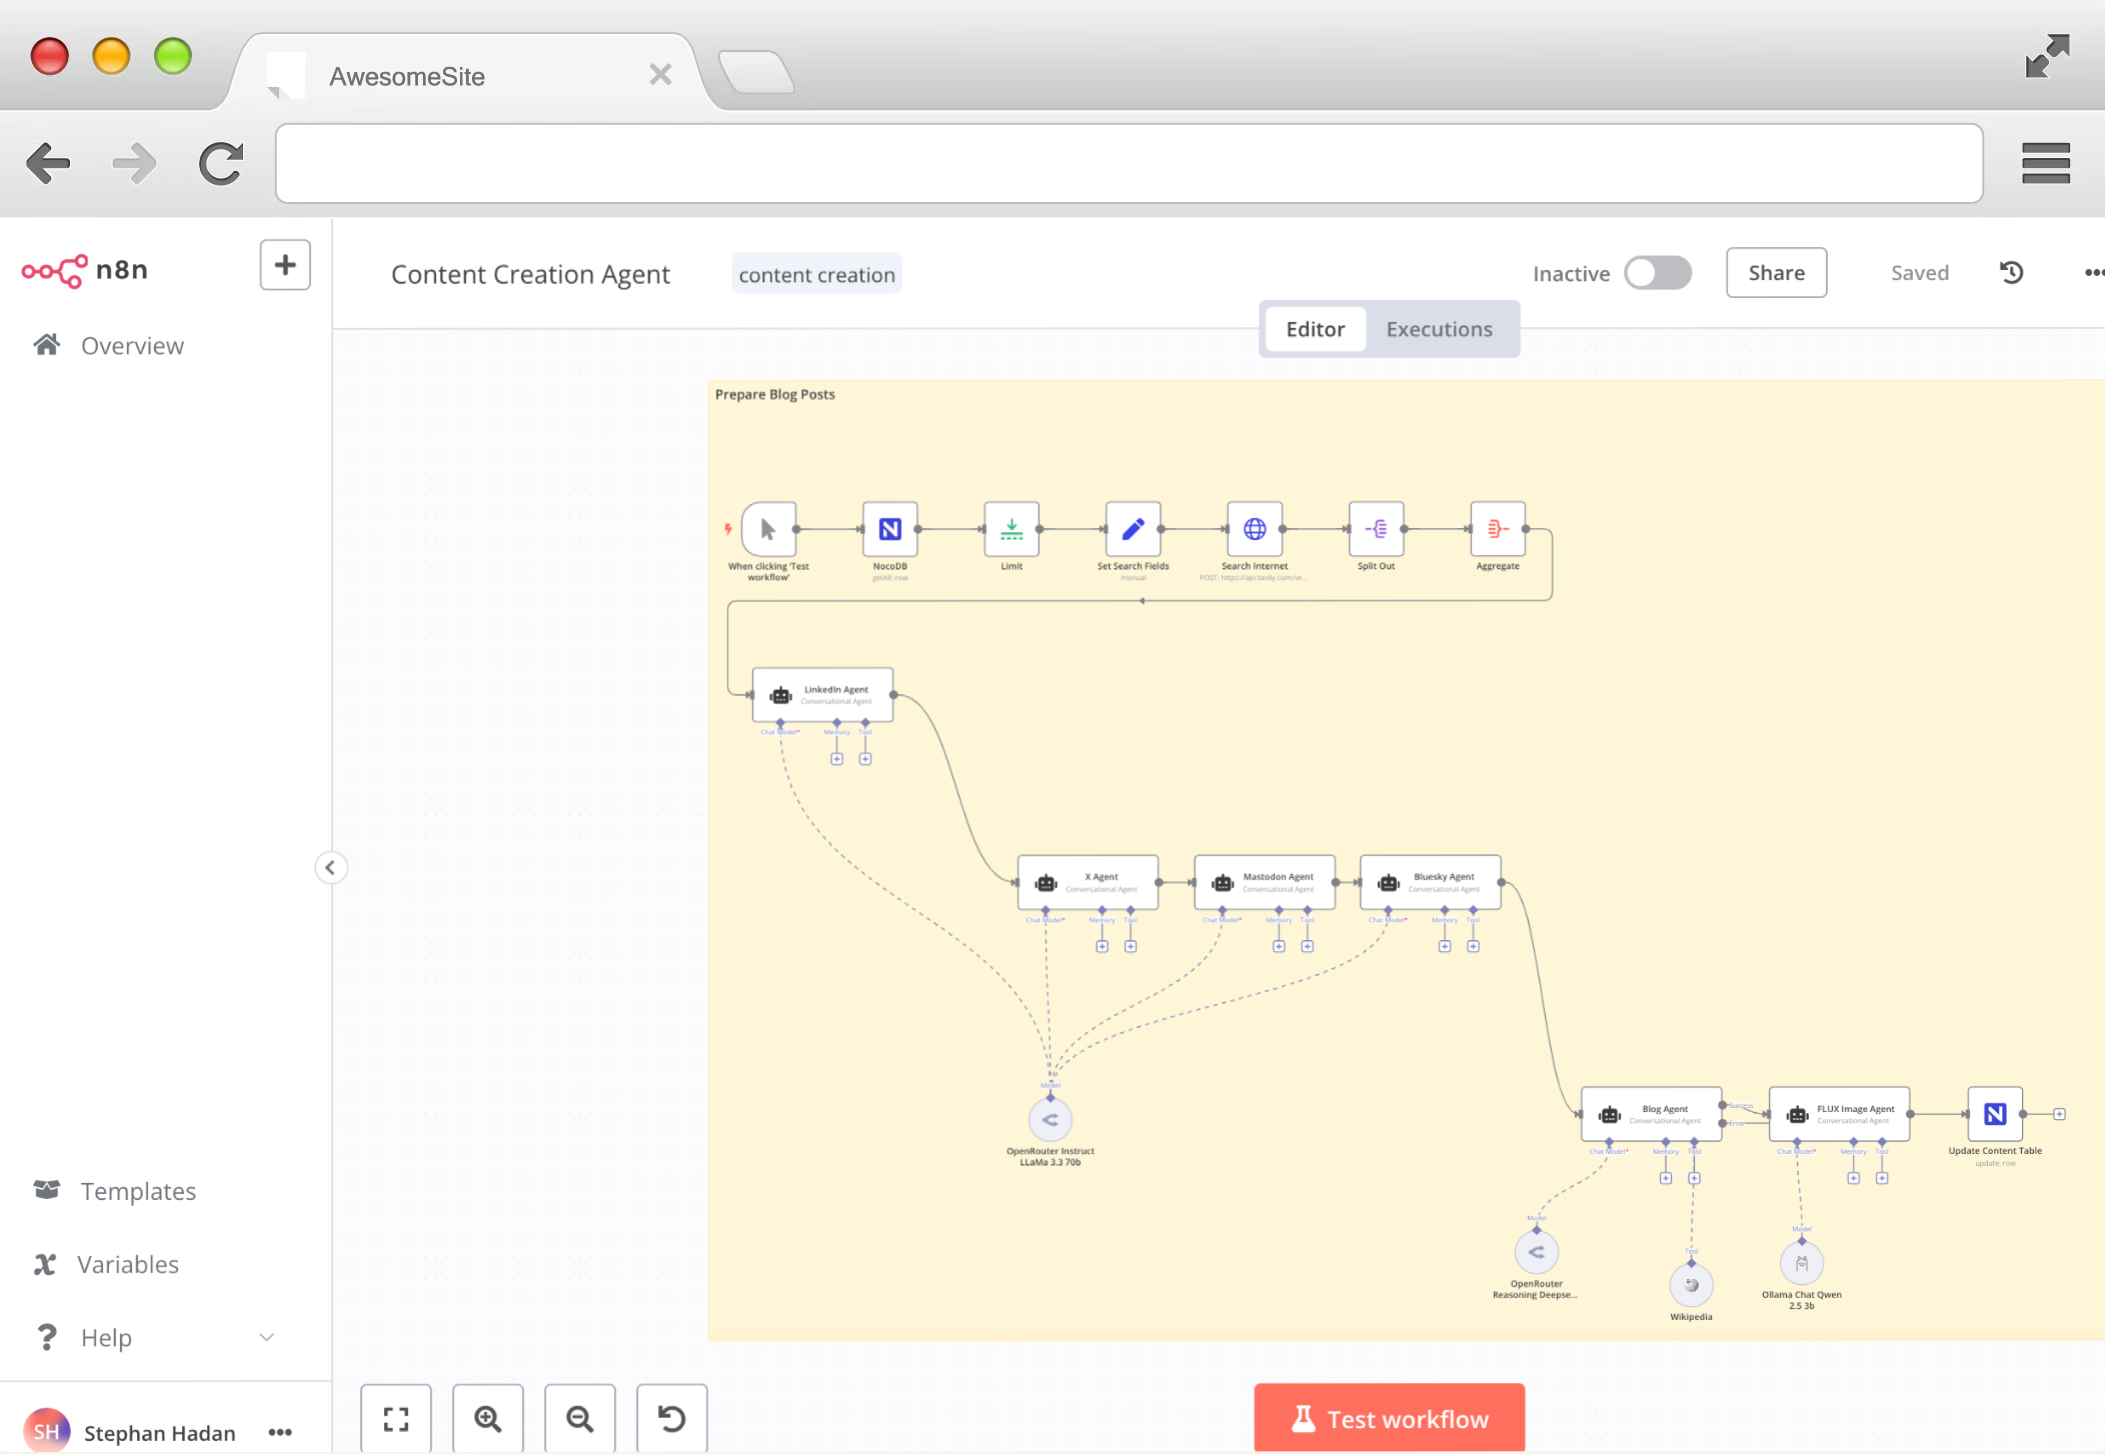The height and width of the screenshot is (1454, 2105).
Task: Select the Aggregate node icon
Action: pyautogui.click(x=1497, y=529)
